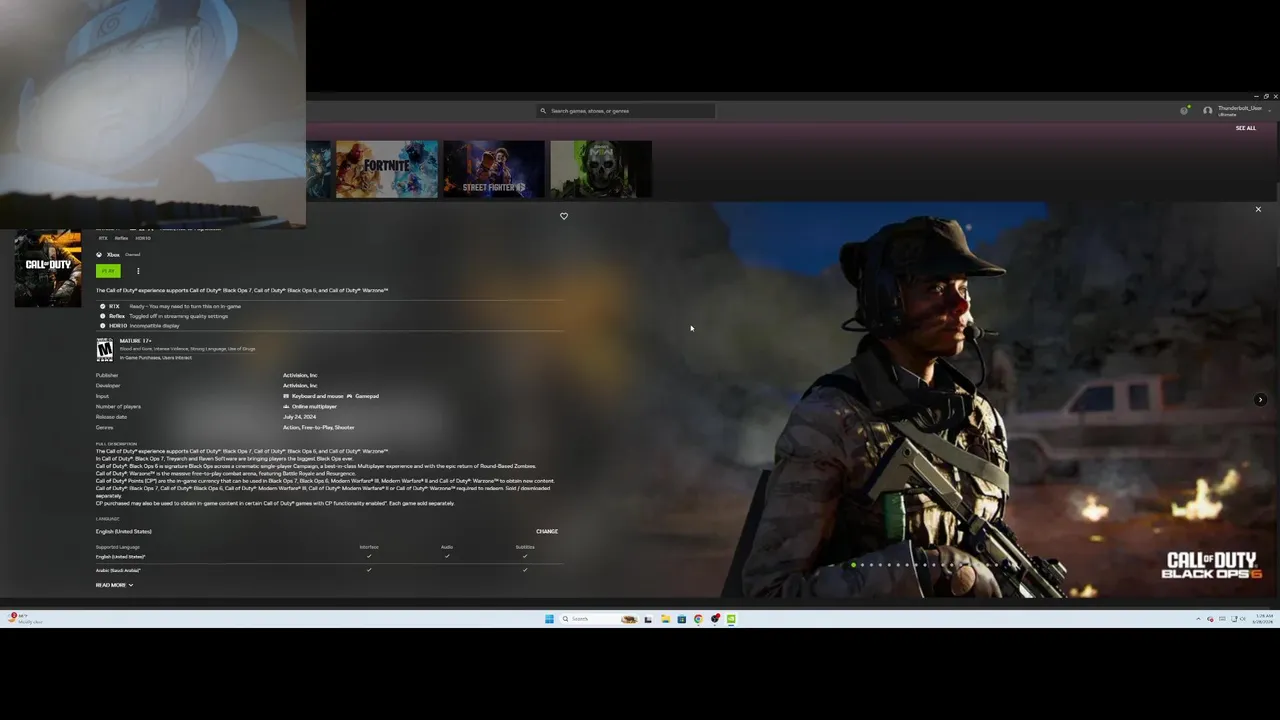The width and height of the screenshot is (1280, 720).
Task: Close the game details panel
Action: [x=1258, y=209]
